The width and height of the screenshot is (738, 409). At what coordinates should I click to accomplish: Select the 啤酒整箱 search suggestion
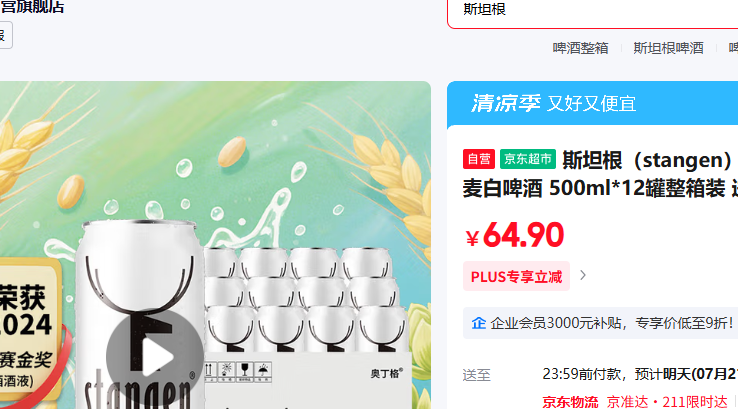(x=580, y=48)
